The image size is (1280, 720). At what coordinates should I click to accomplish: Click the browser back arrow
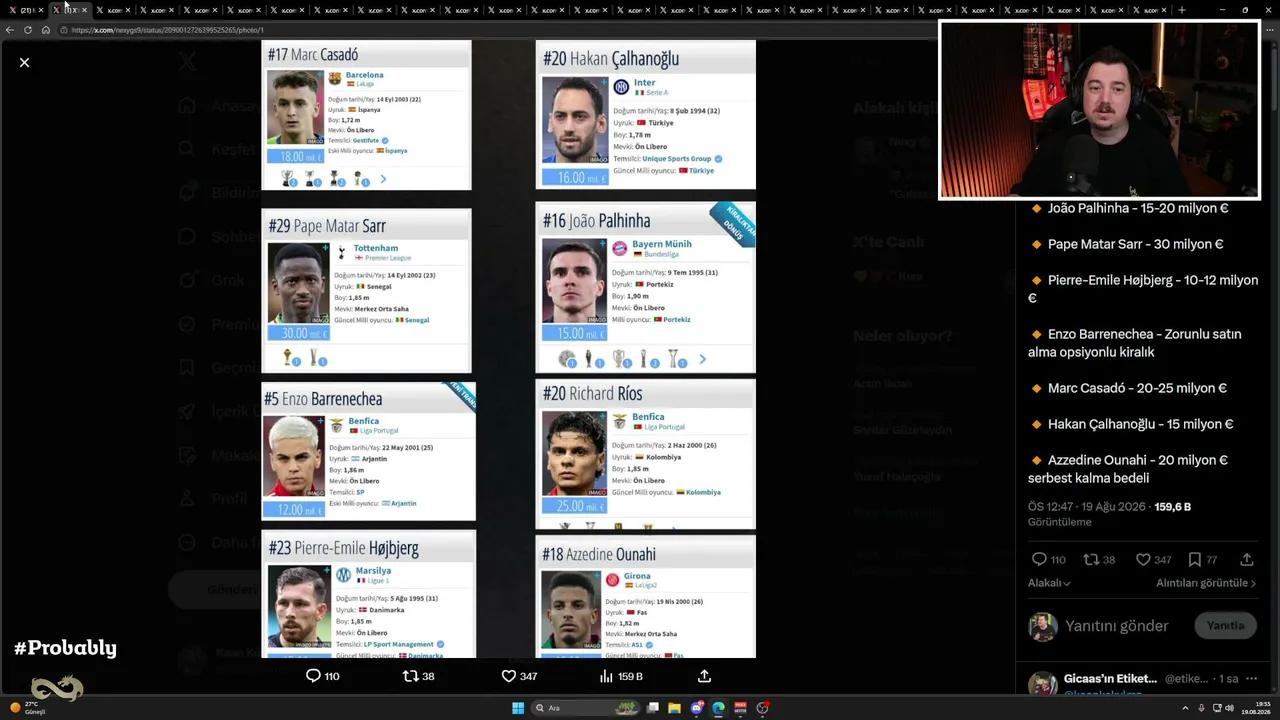pyautogui.click(x=10, y=30)
